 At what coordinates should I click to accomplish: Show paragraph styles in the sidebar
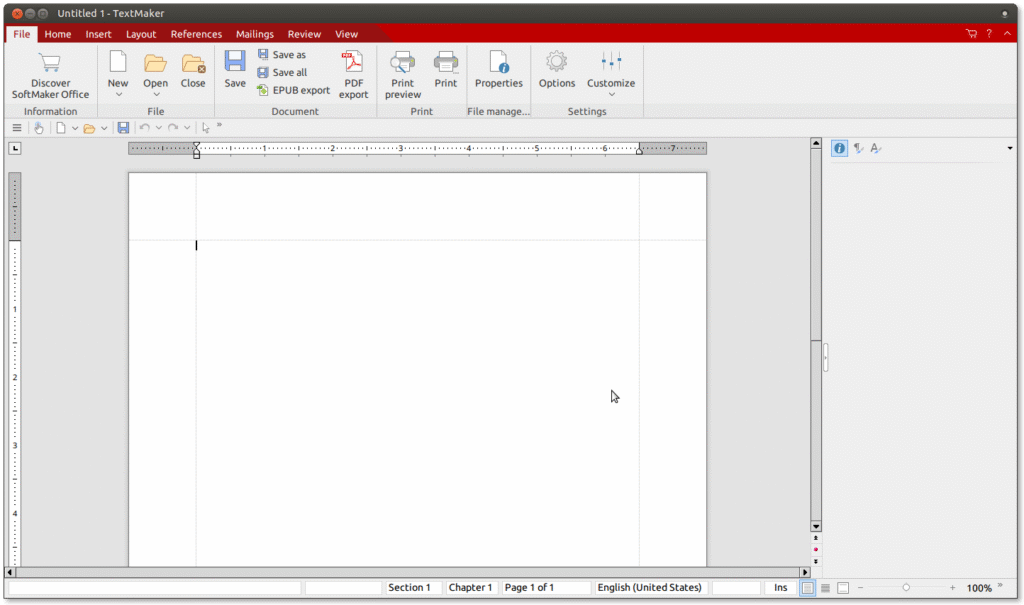pos(858,148)
